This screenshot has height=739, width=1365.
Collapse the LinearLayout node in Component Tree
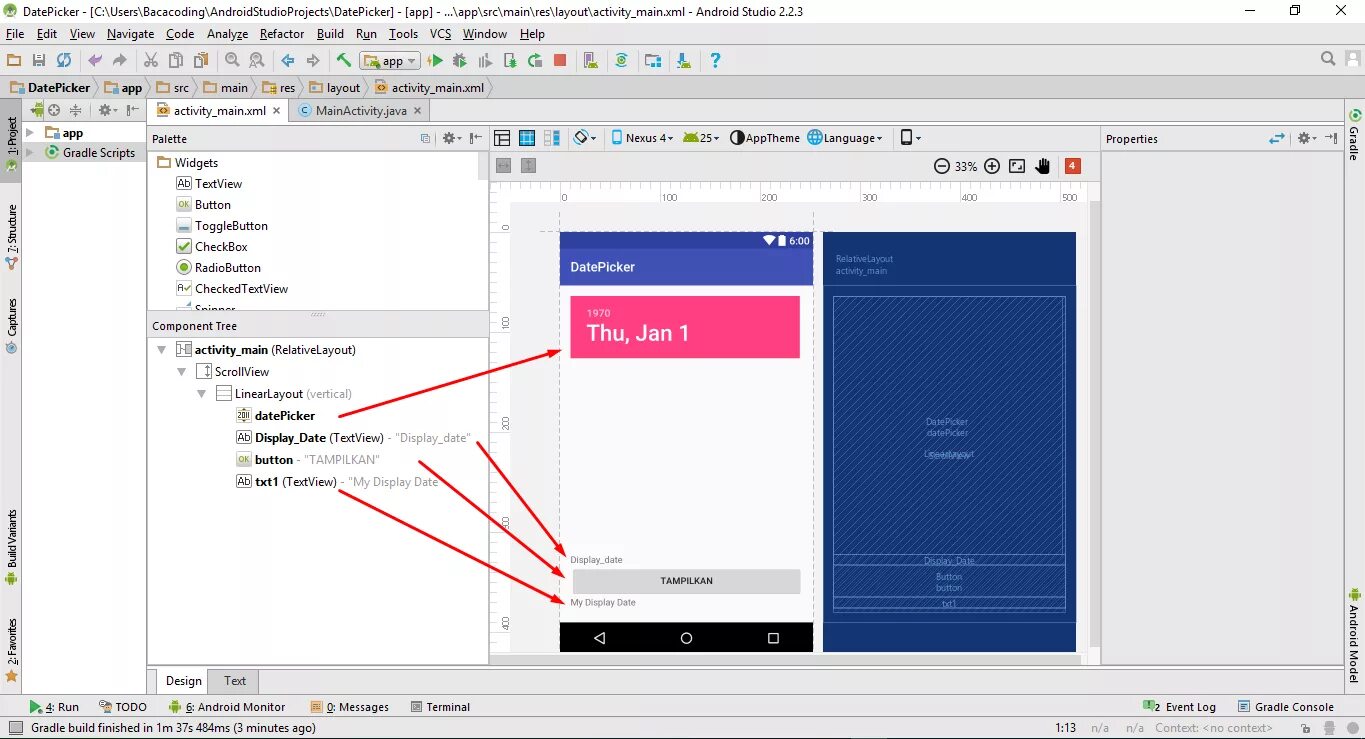201,394
